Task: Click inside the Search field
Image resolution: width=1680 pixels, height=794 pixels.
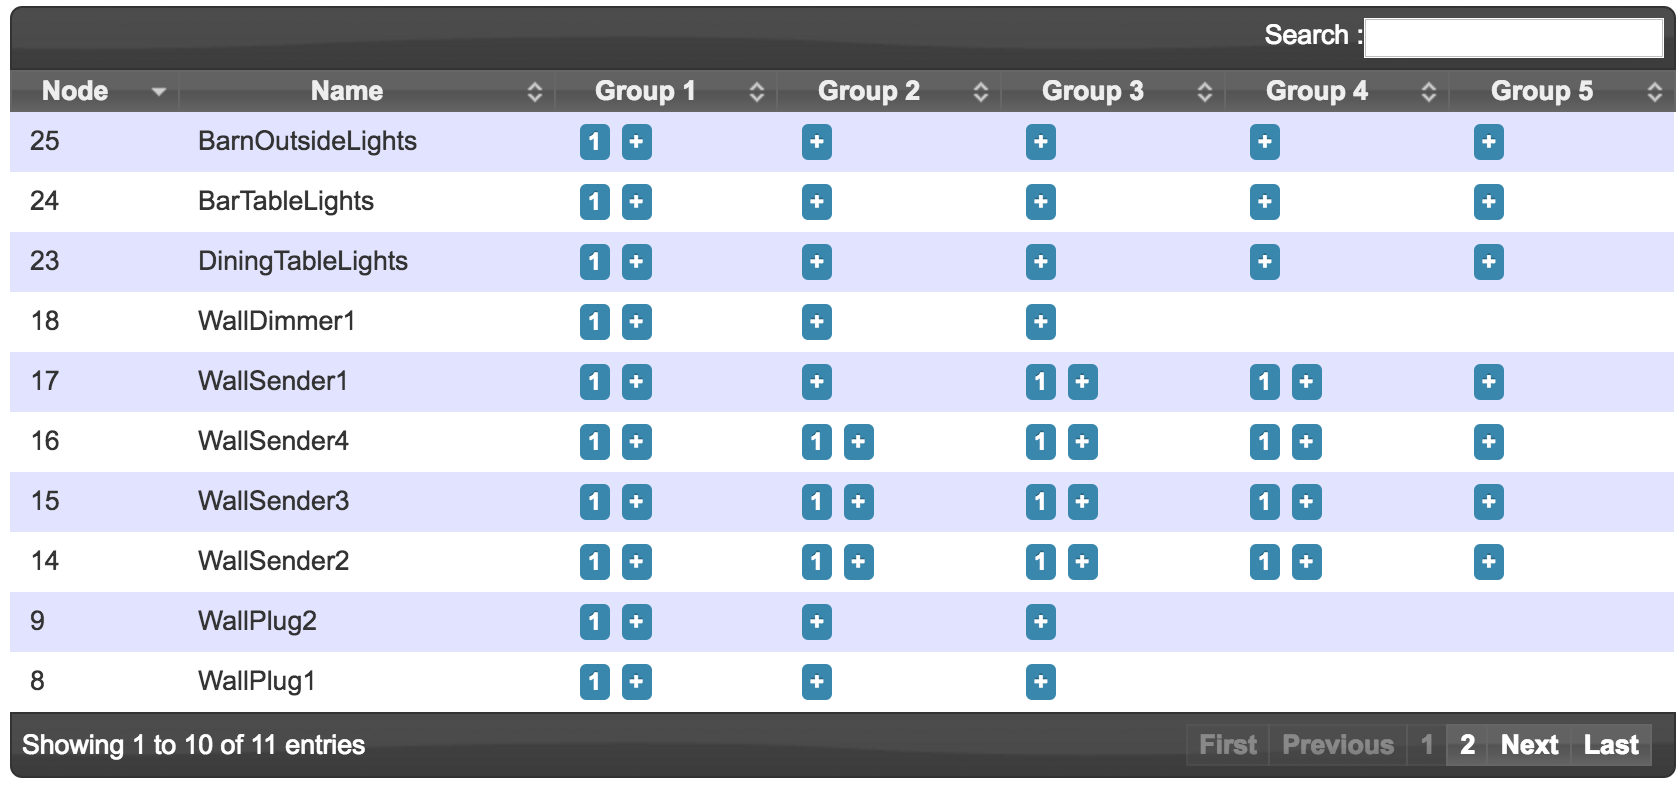Action: click(1513, 34)
